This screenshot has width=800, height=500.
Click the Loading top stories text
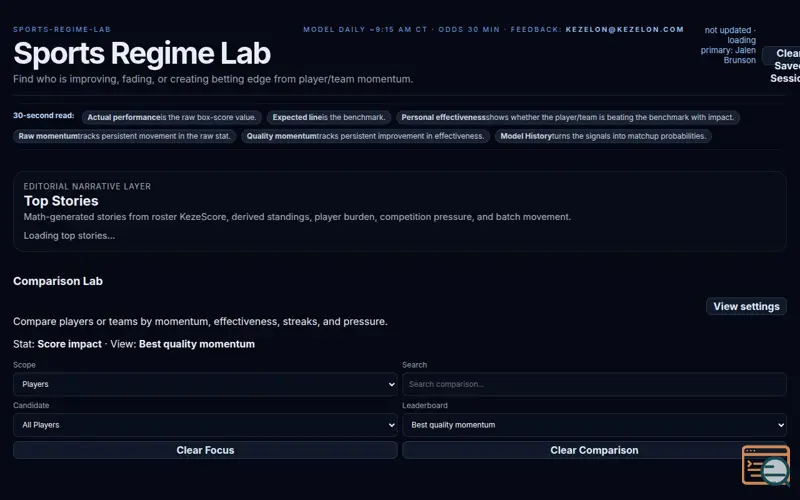(69, 236)
